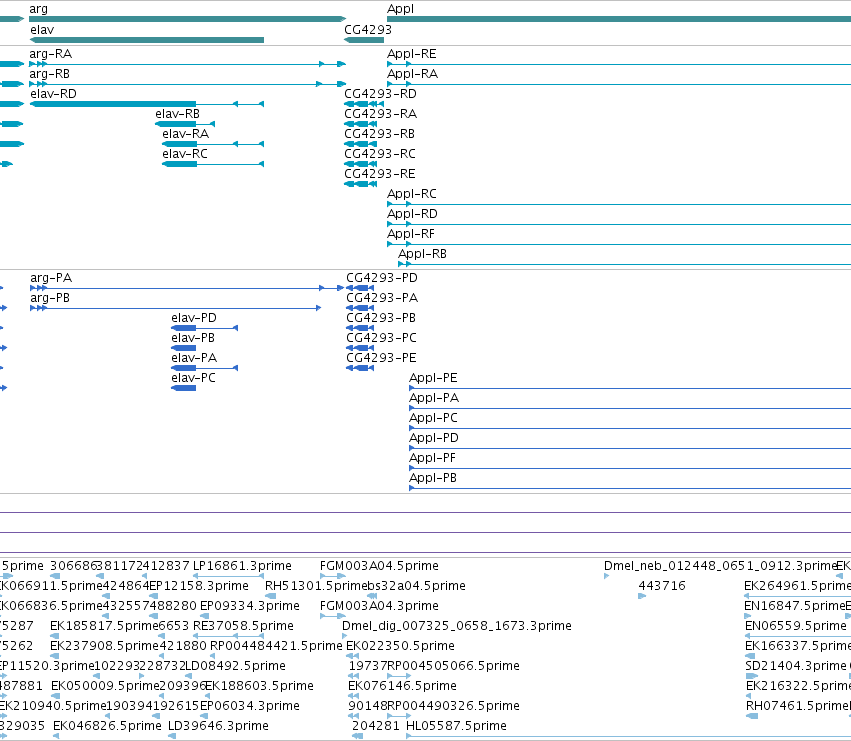
Task: Select EST EN06559.5prime
Action: point(796,626)
